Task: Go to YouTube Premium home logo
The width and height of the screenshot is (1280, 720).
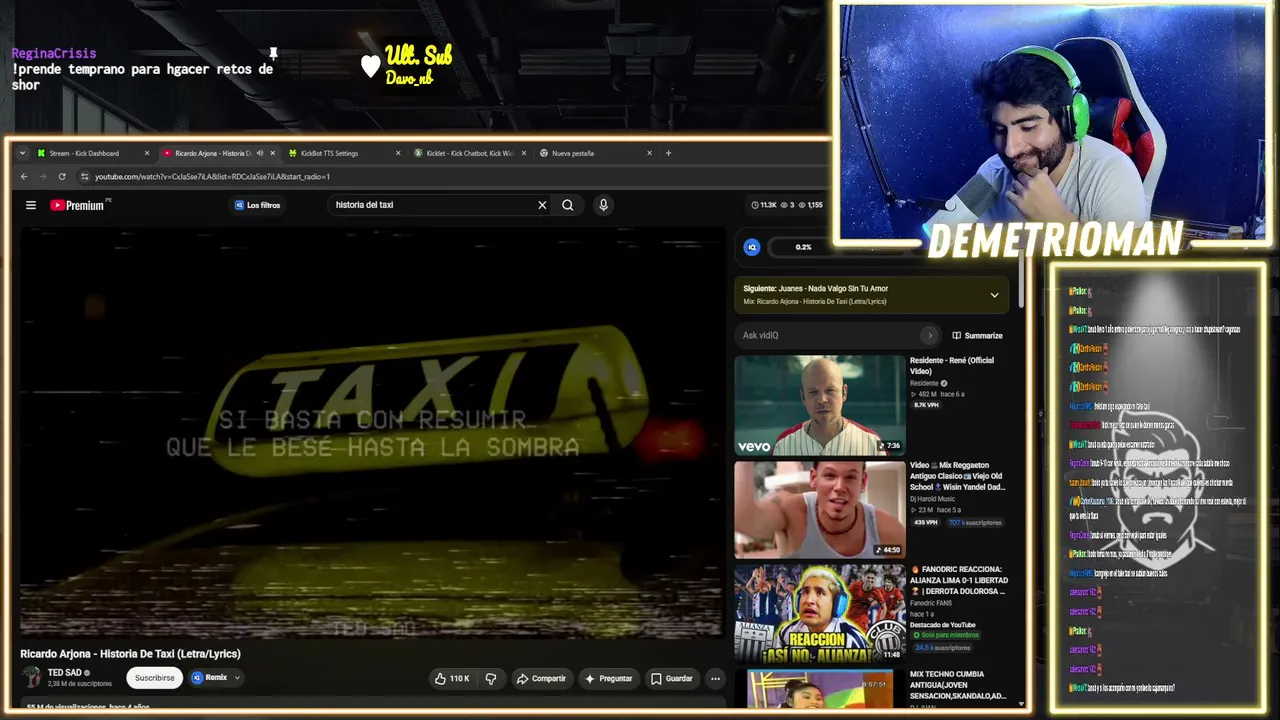Action: coord(77,205)
